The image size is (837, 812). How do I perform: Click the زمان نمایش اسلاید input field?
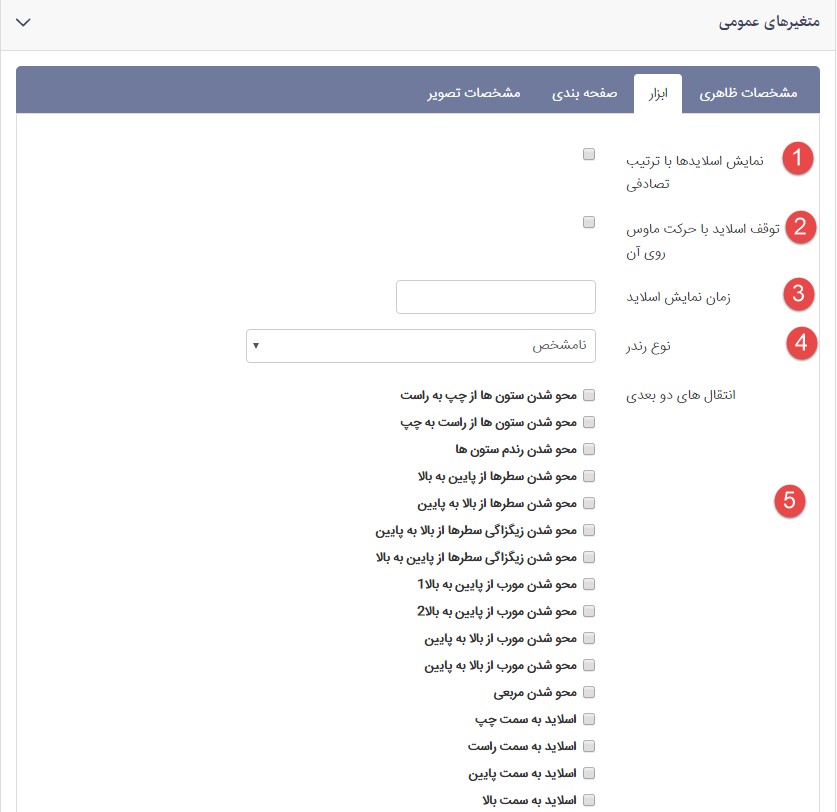(x=496, y=297)
